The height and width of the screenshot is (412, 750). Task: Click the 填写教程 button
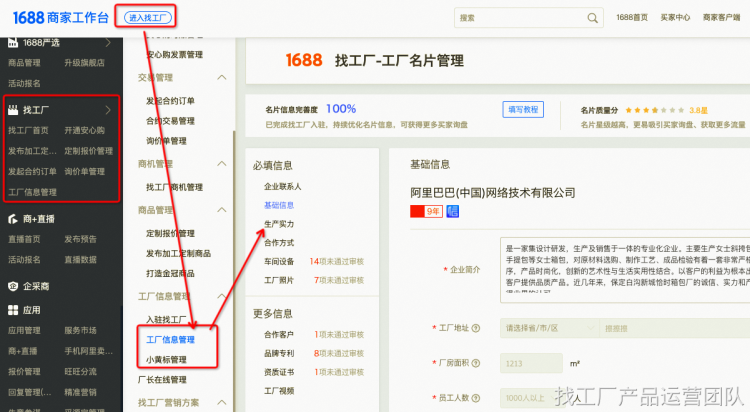click(523, 109)
